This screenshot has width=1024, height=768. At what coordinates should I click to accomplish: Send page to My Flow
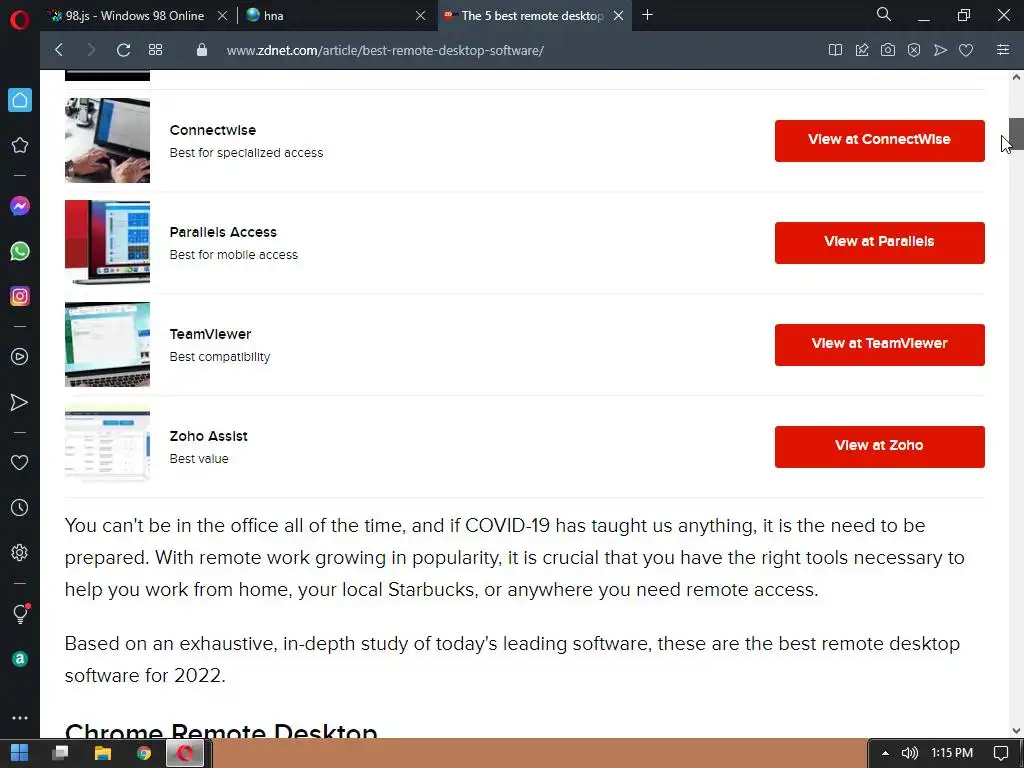[x=940, y=50]
